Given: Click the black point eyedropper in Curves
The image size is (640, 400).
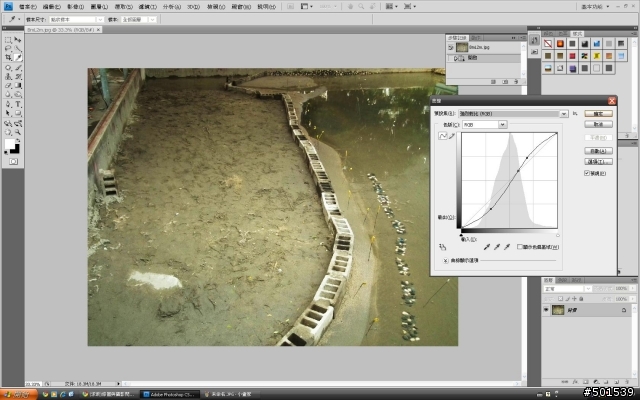Looking at the screenshot, I should click(x=487, y=245).
